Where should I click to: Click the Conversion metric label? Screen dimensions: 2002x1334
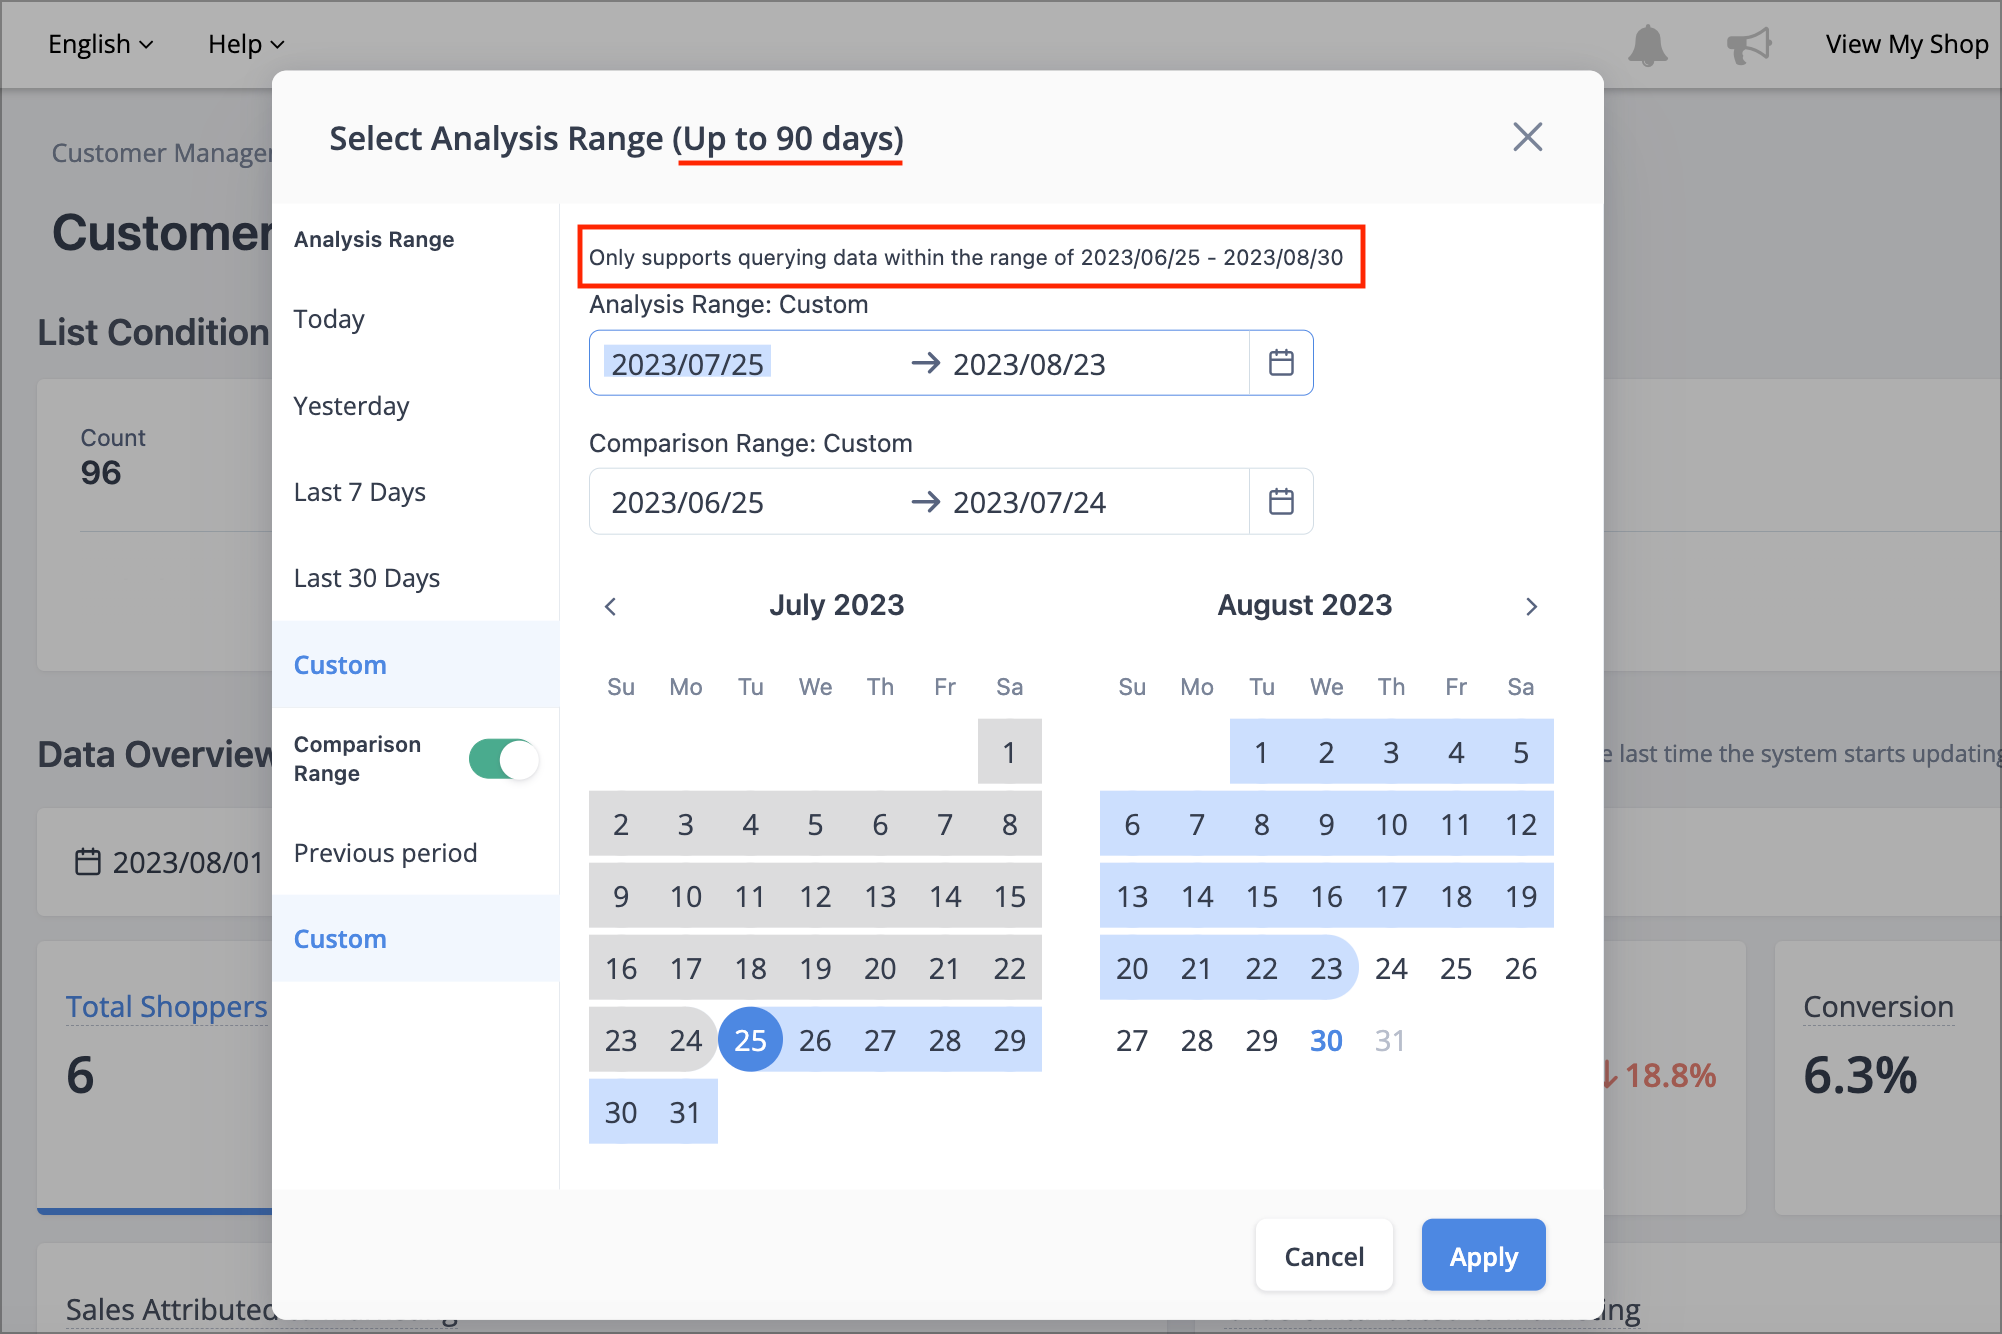(x=1878, y=1006)
